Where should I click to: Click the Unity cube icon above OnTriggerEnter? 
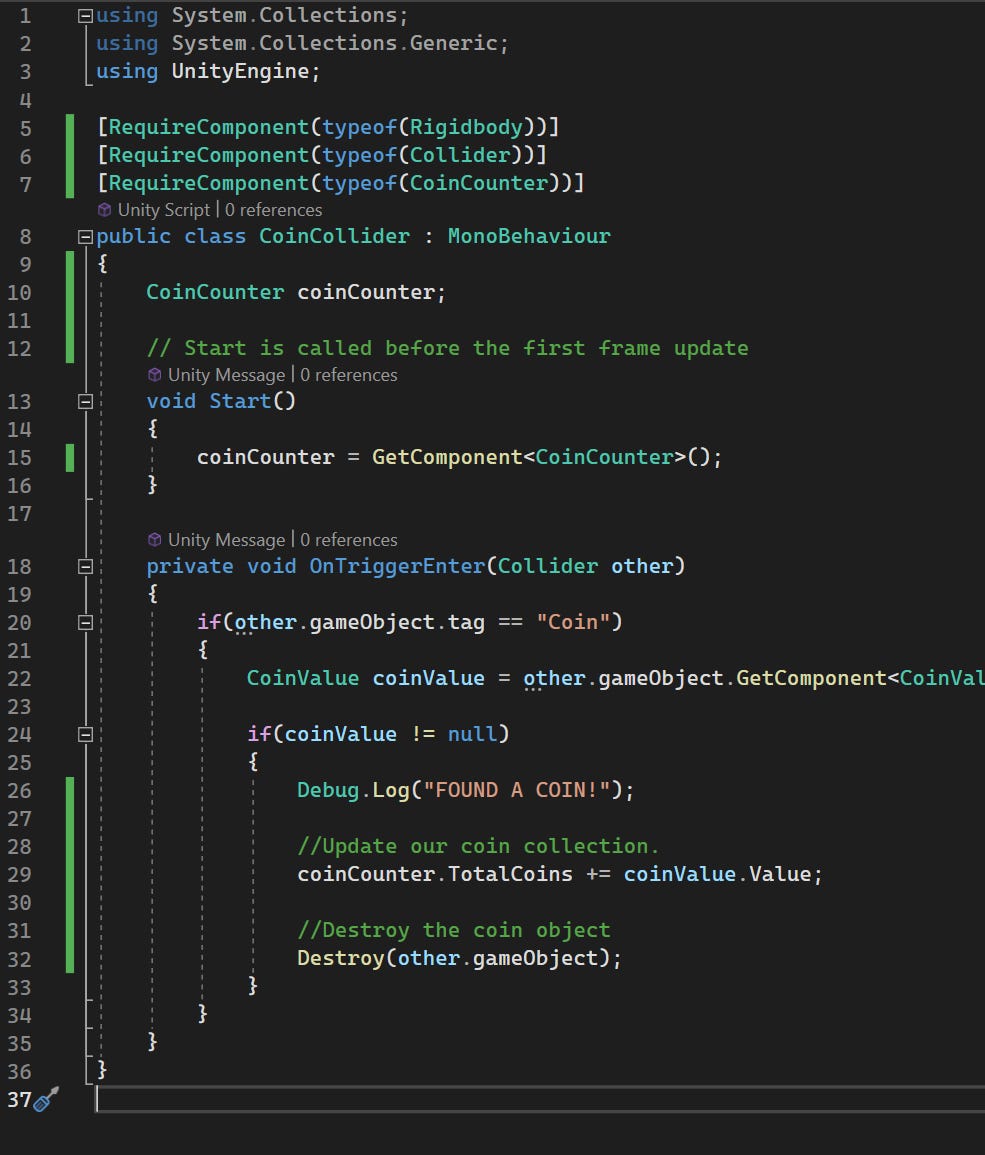point(153,540)
